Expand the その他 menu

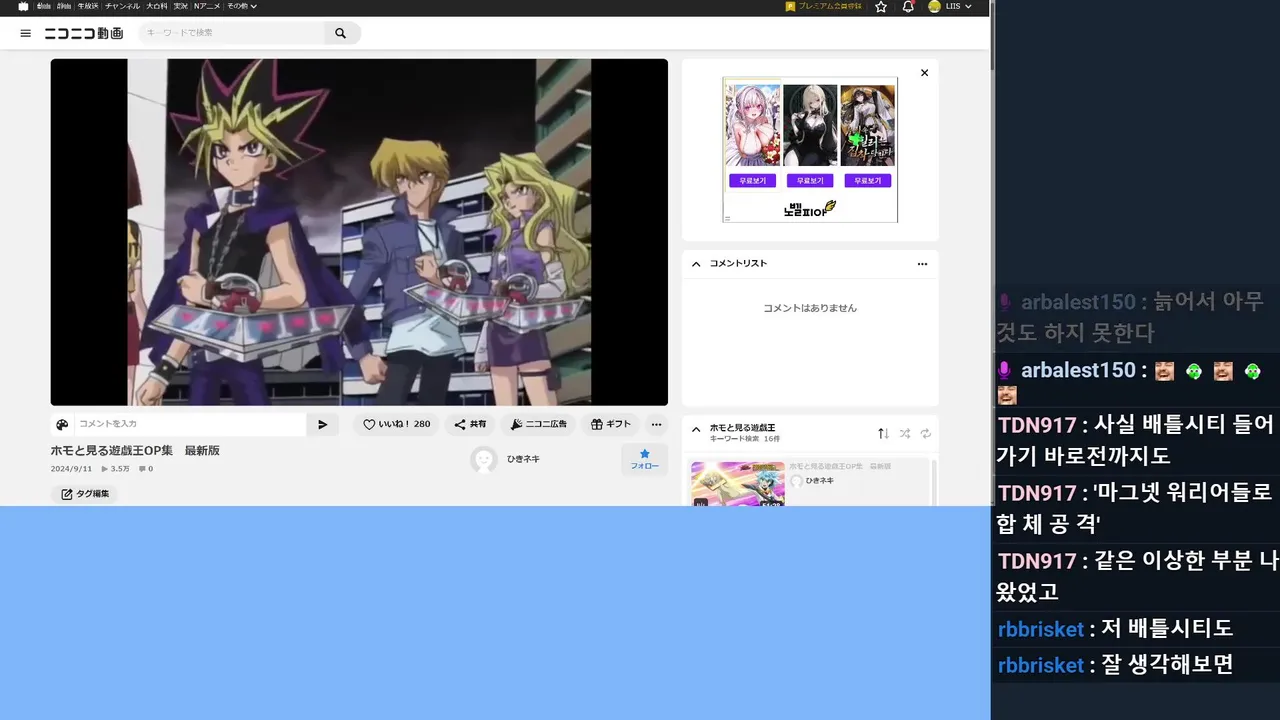coord(241,6)
